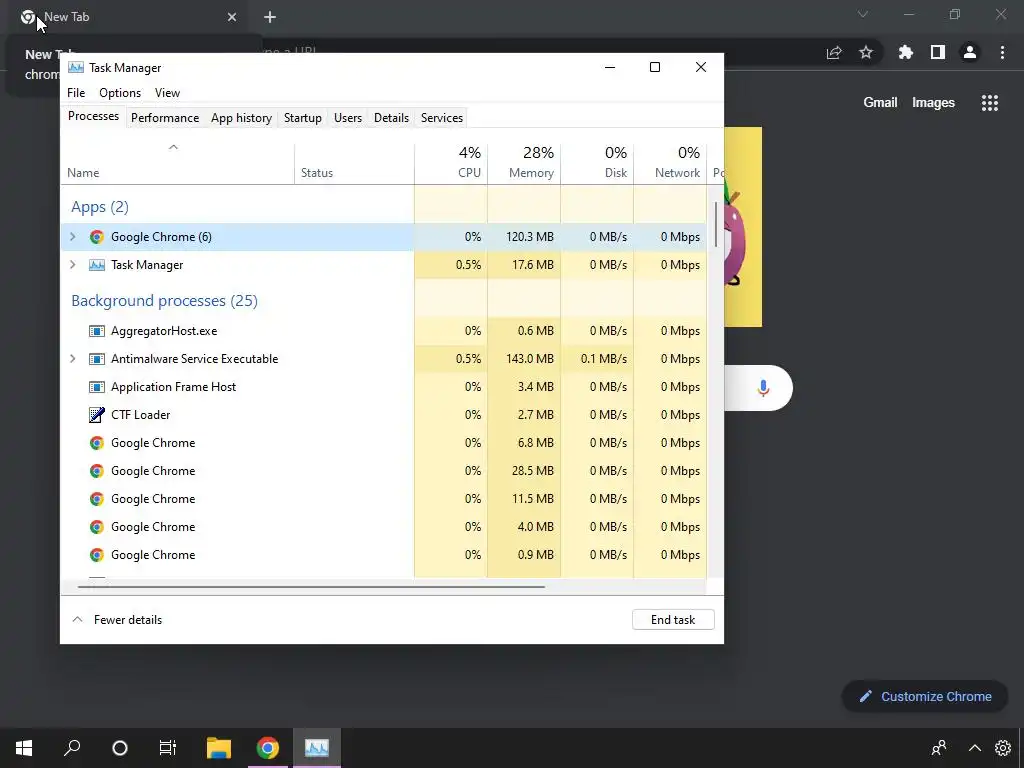
Task: Click the Cortana circle icon
Action: (120, 748)
